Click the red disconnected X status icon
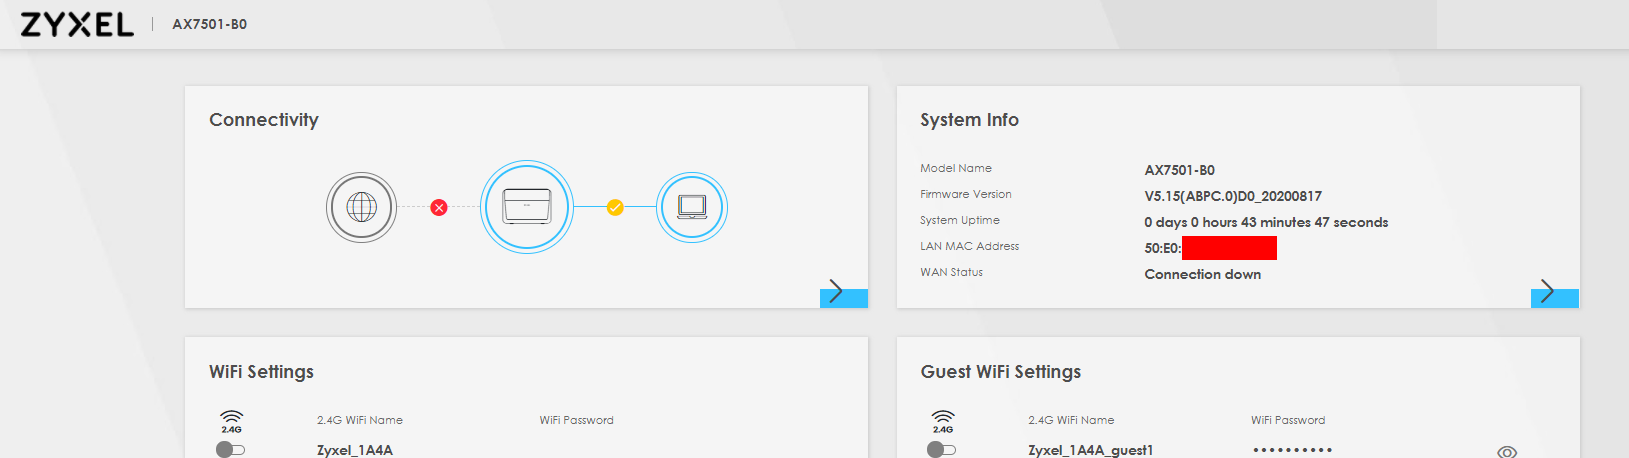Screen dimensions: 1629x458 [438, 207]
